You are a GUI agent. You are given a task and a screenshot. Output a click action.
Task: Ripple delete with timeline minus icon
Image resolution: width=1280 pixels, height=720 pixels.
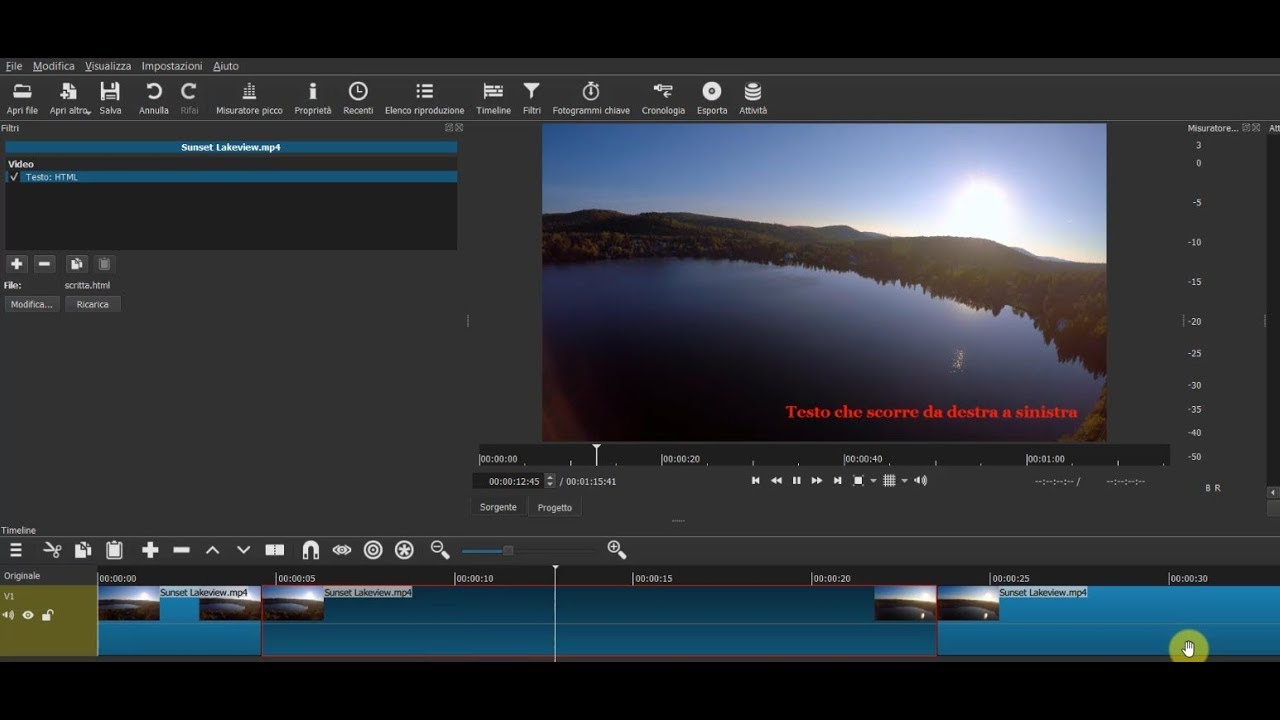point(181,550)
